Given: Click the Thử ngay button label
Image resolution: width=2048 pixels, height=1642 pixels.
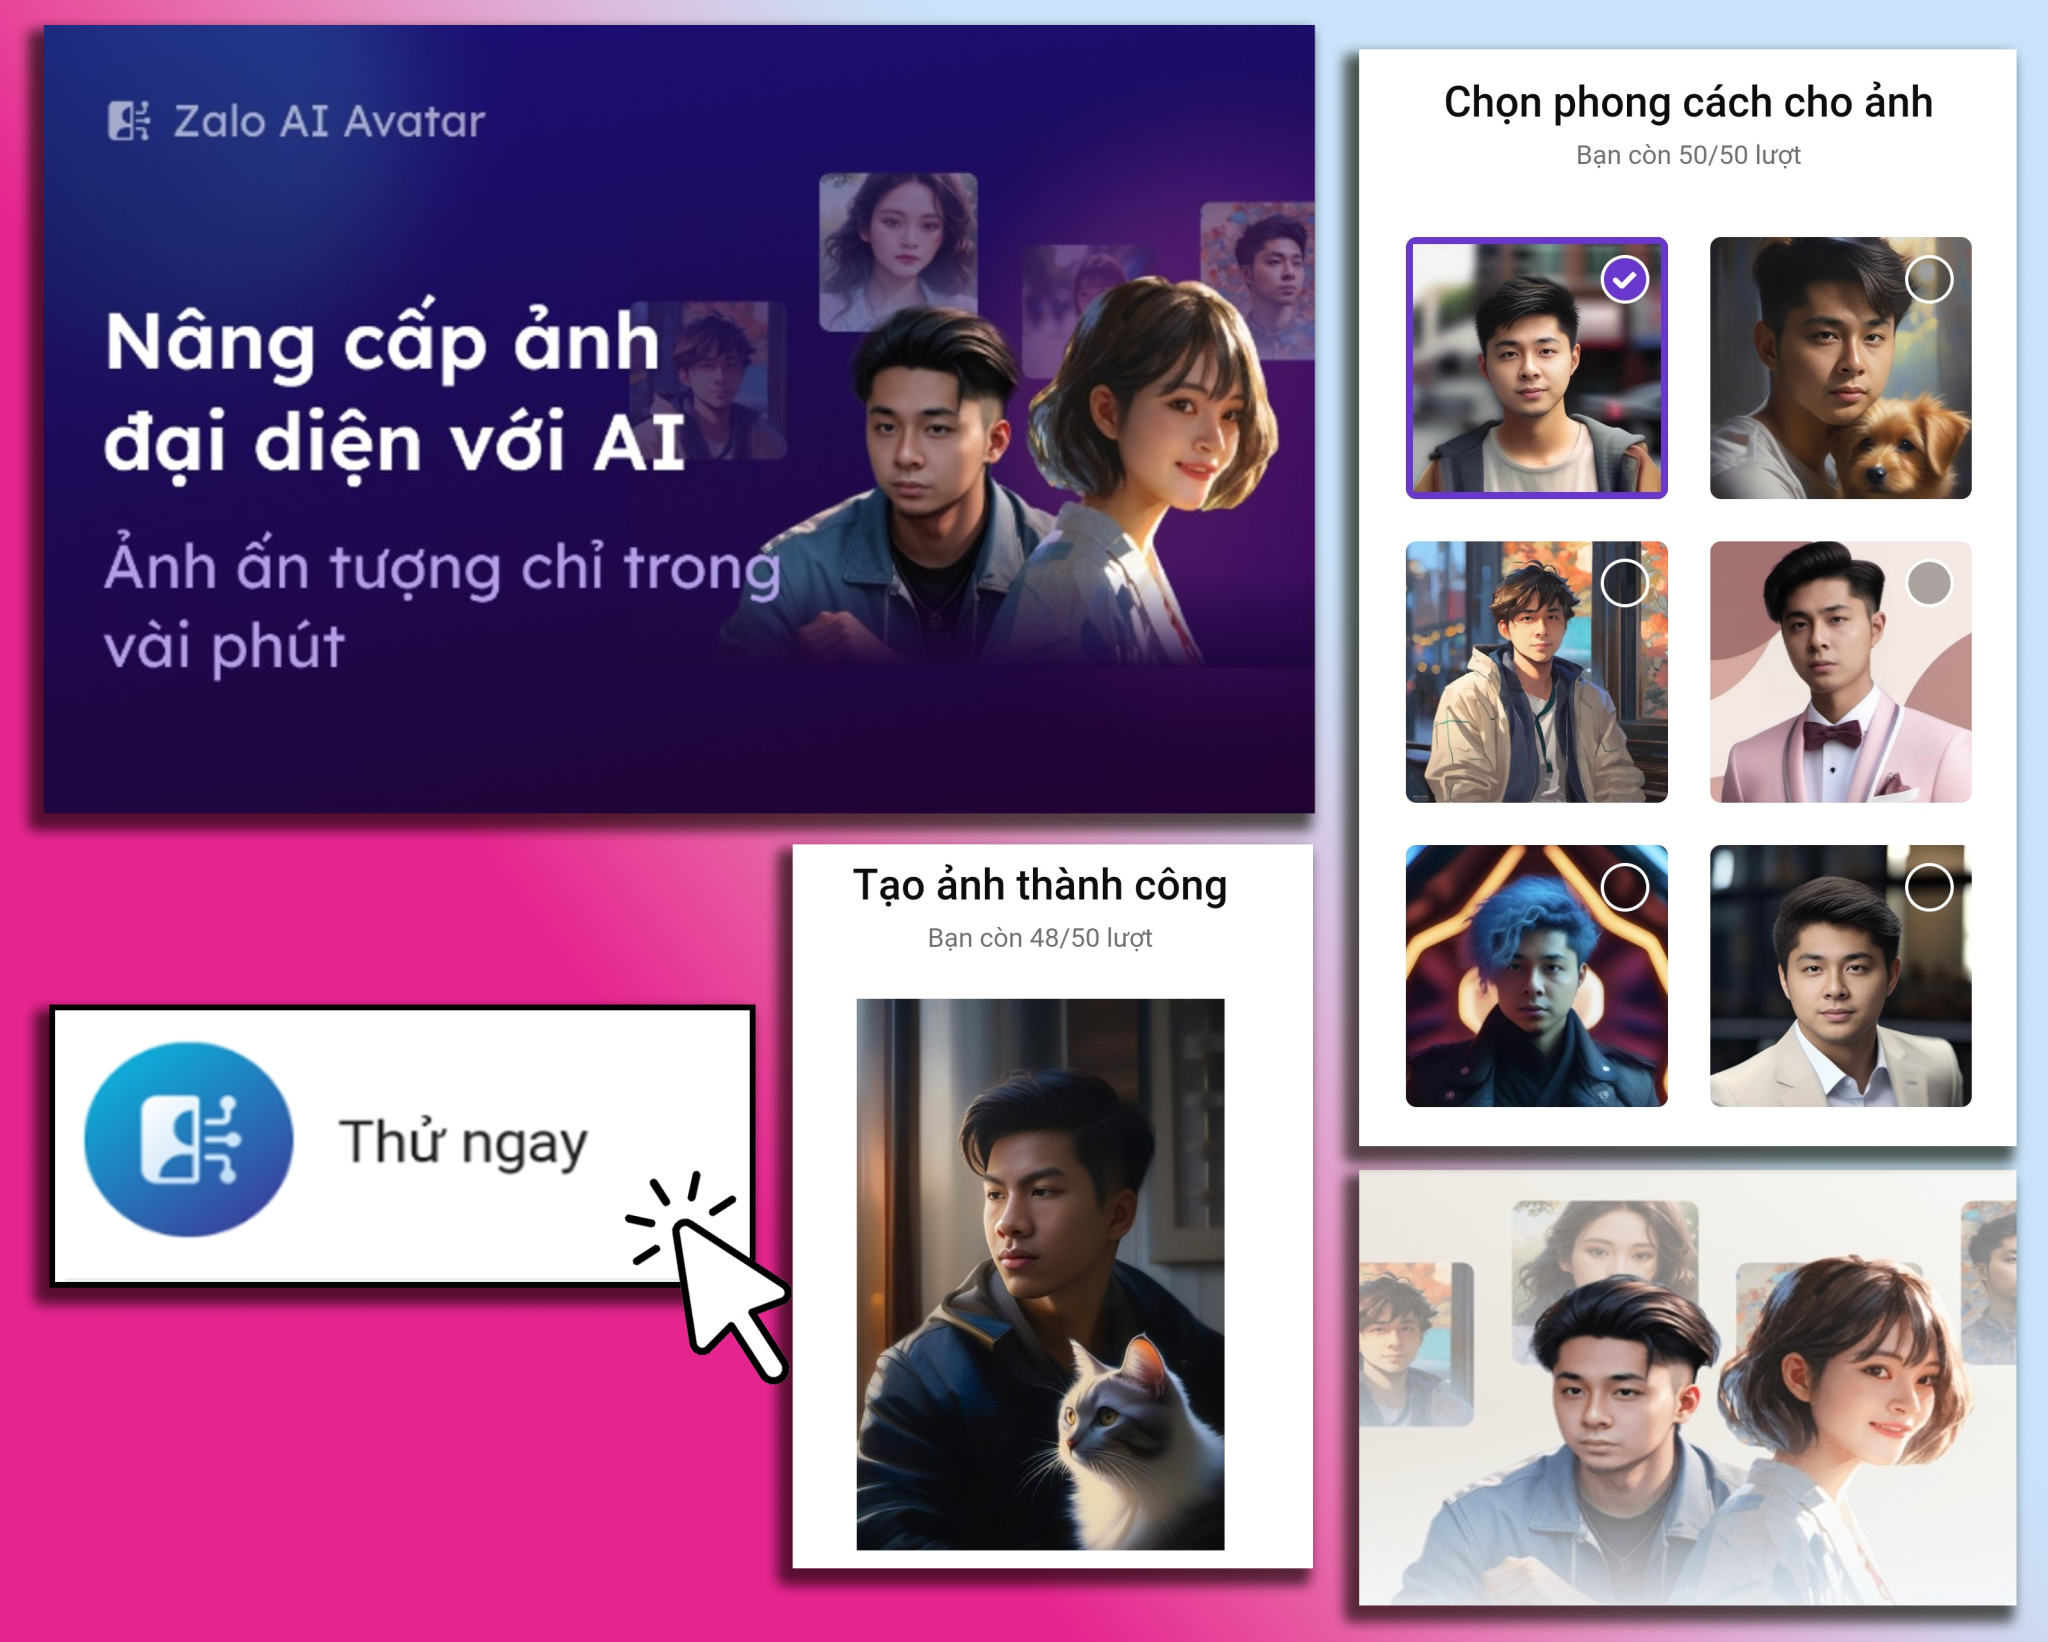Looking at the screenshot, I should [463, 1143].
